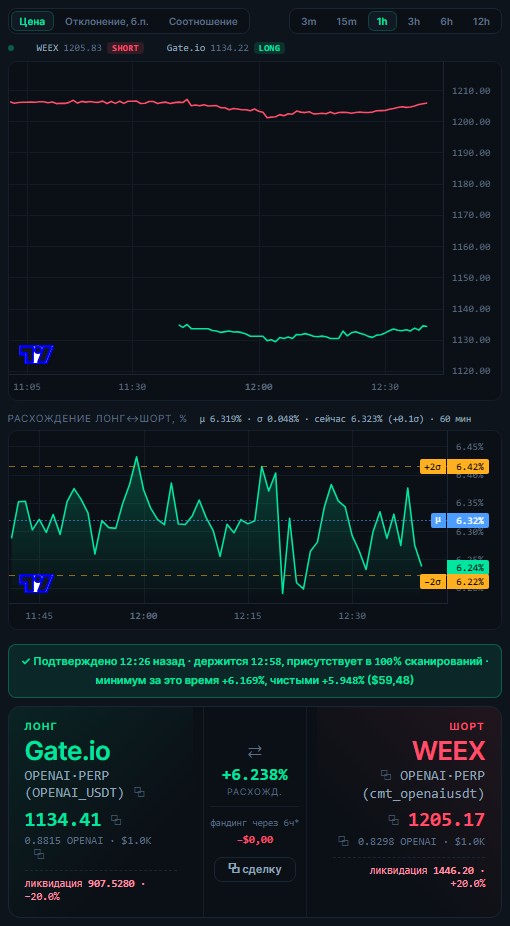The height and width of the screenshot is (926, 510).
Task: Click the LONG badge in the legend
Action: (x=270, y=48)
